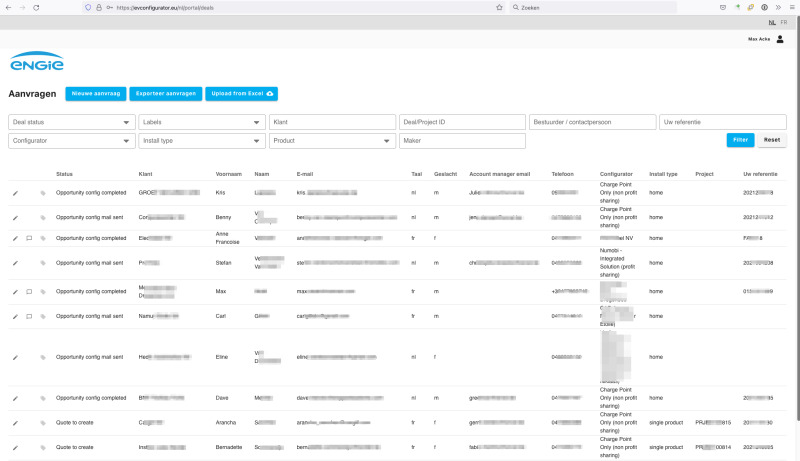Open the Product filter dropdown

click(x=331, y=141)
